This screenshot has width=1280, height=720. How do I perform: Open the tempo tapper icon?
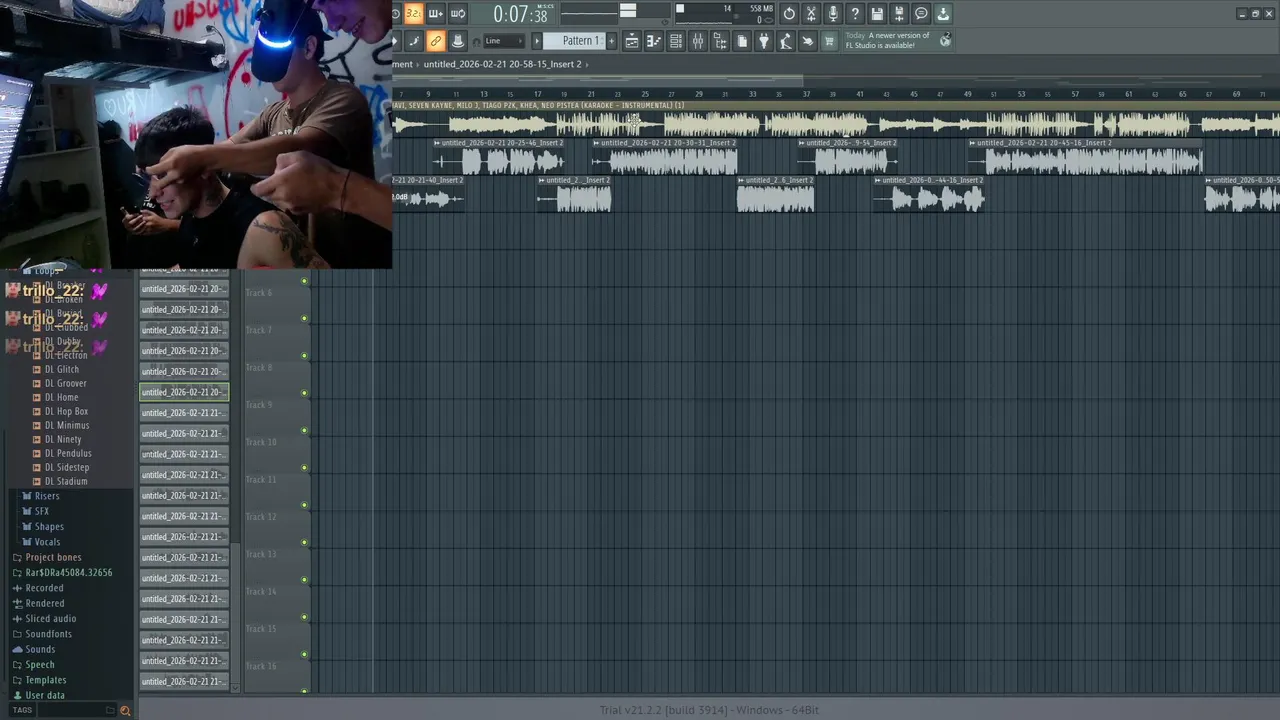[786, 41]
